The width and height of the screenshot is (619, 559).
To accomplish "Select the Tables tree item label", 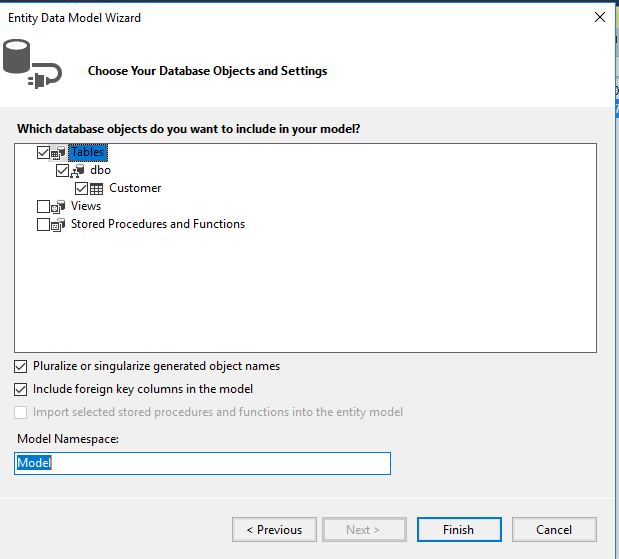I will (x=88, y=153).
